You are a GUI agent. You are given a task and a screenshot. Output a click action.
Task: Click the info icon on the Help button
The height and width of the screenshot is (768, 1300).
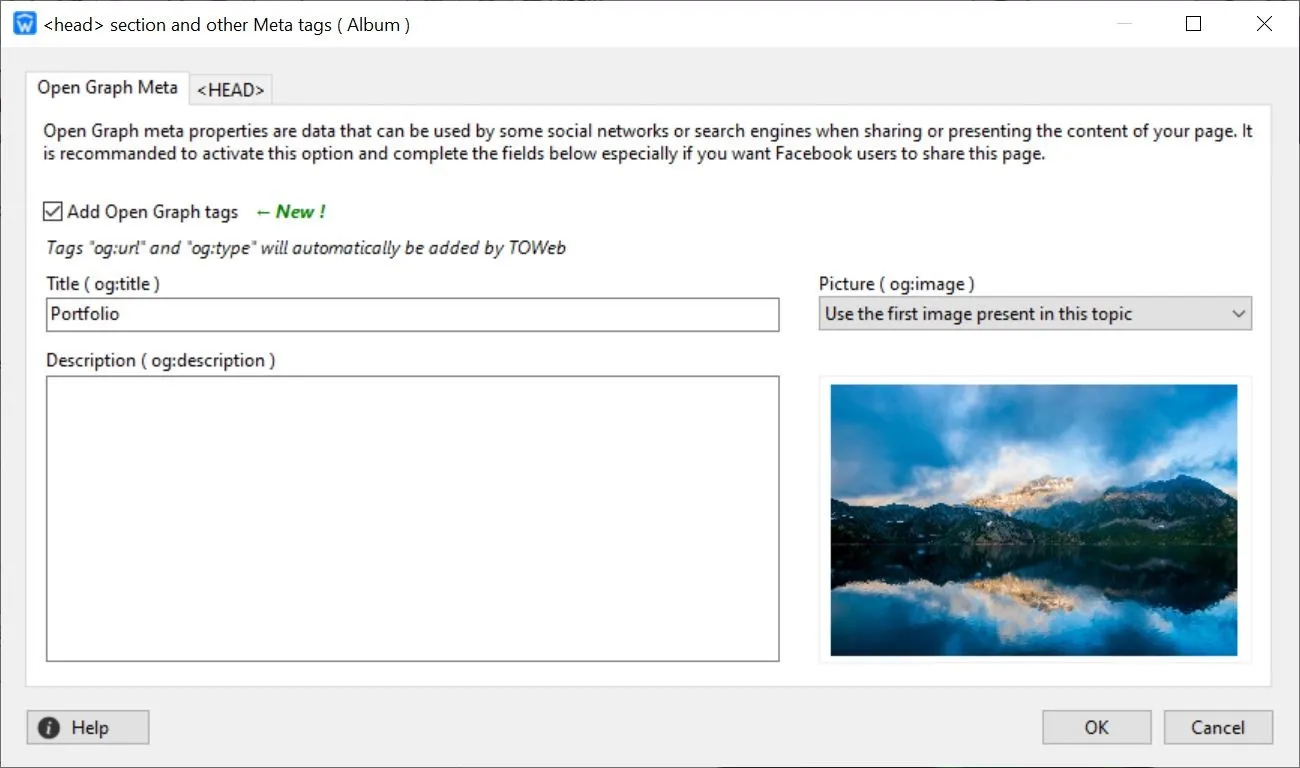[48, 728]
